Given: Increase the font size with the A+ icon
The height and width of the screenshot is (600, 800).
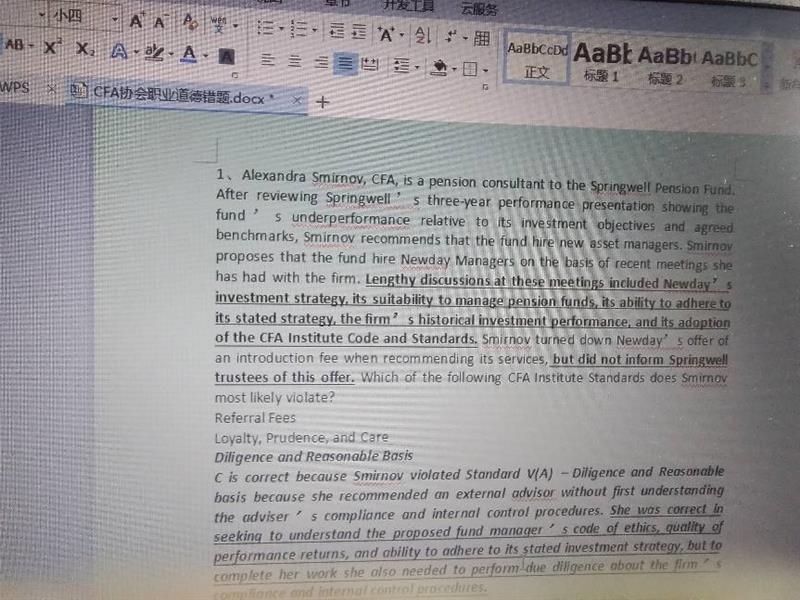Looking at the screenshot, I should pyautogui.click(x=136, y=21).
